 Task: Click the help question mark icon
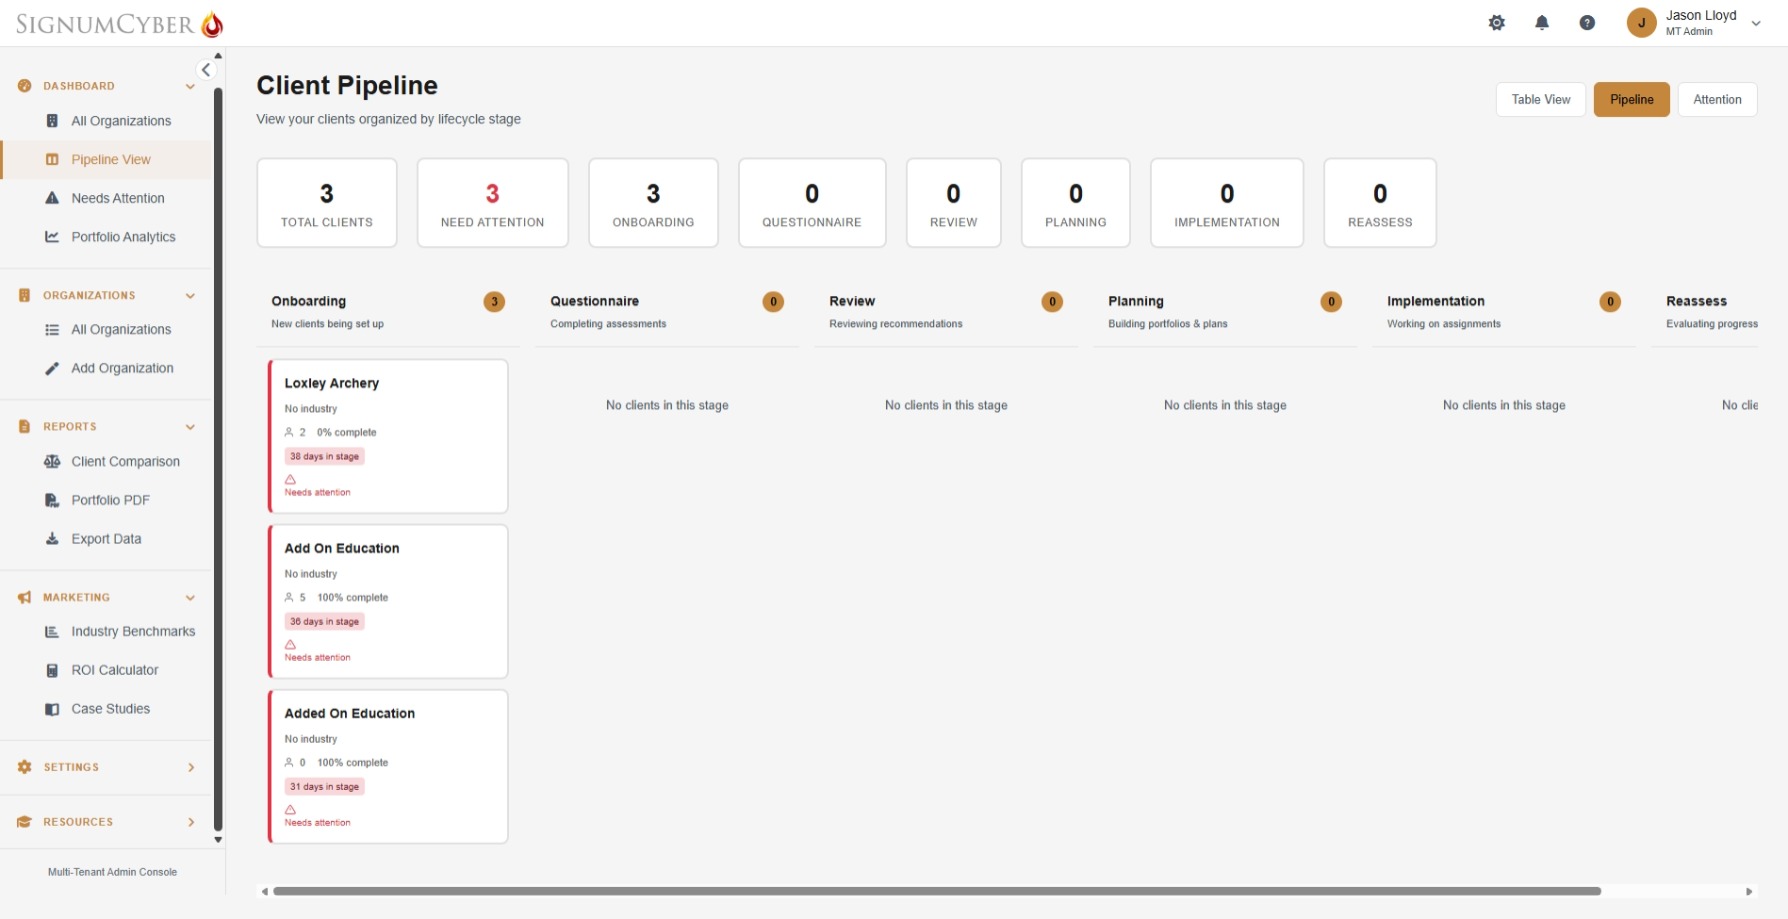click(x=1587, y=22)
